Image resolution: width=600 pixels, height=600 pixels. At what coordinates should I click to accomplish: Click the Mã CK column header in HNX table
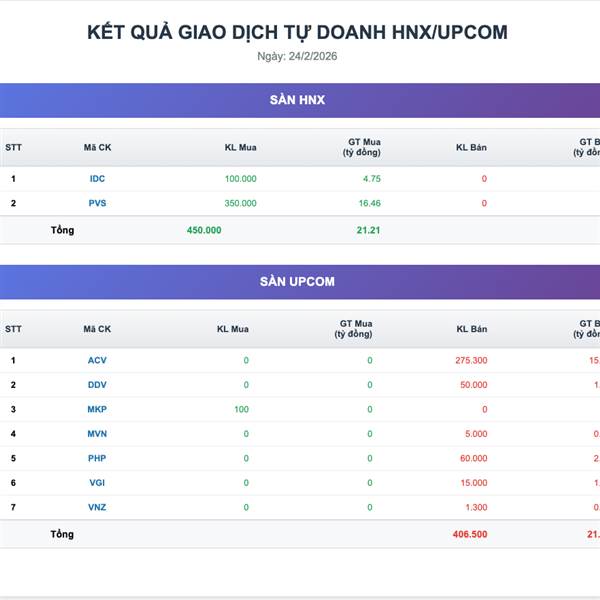pyautogui.click(x=97, y=148)
